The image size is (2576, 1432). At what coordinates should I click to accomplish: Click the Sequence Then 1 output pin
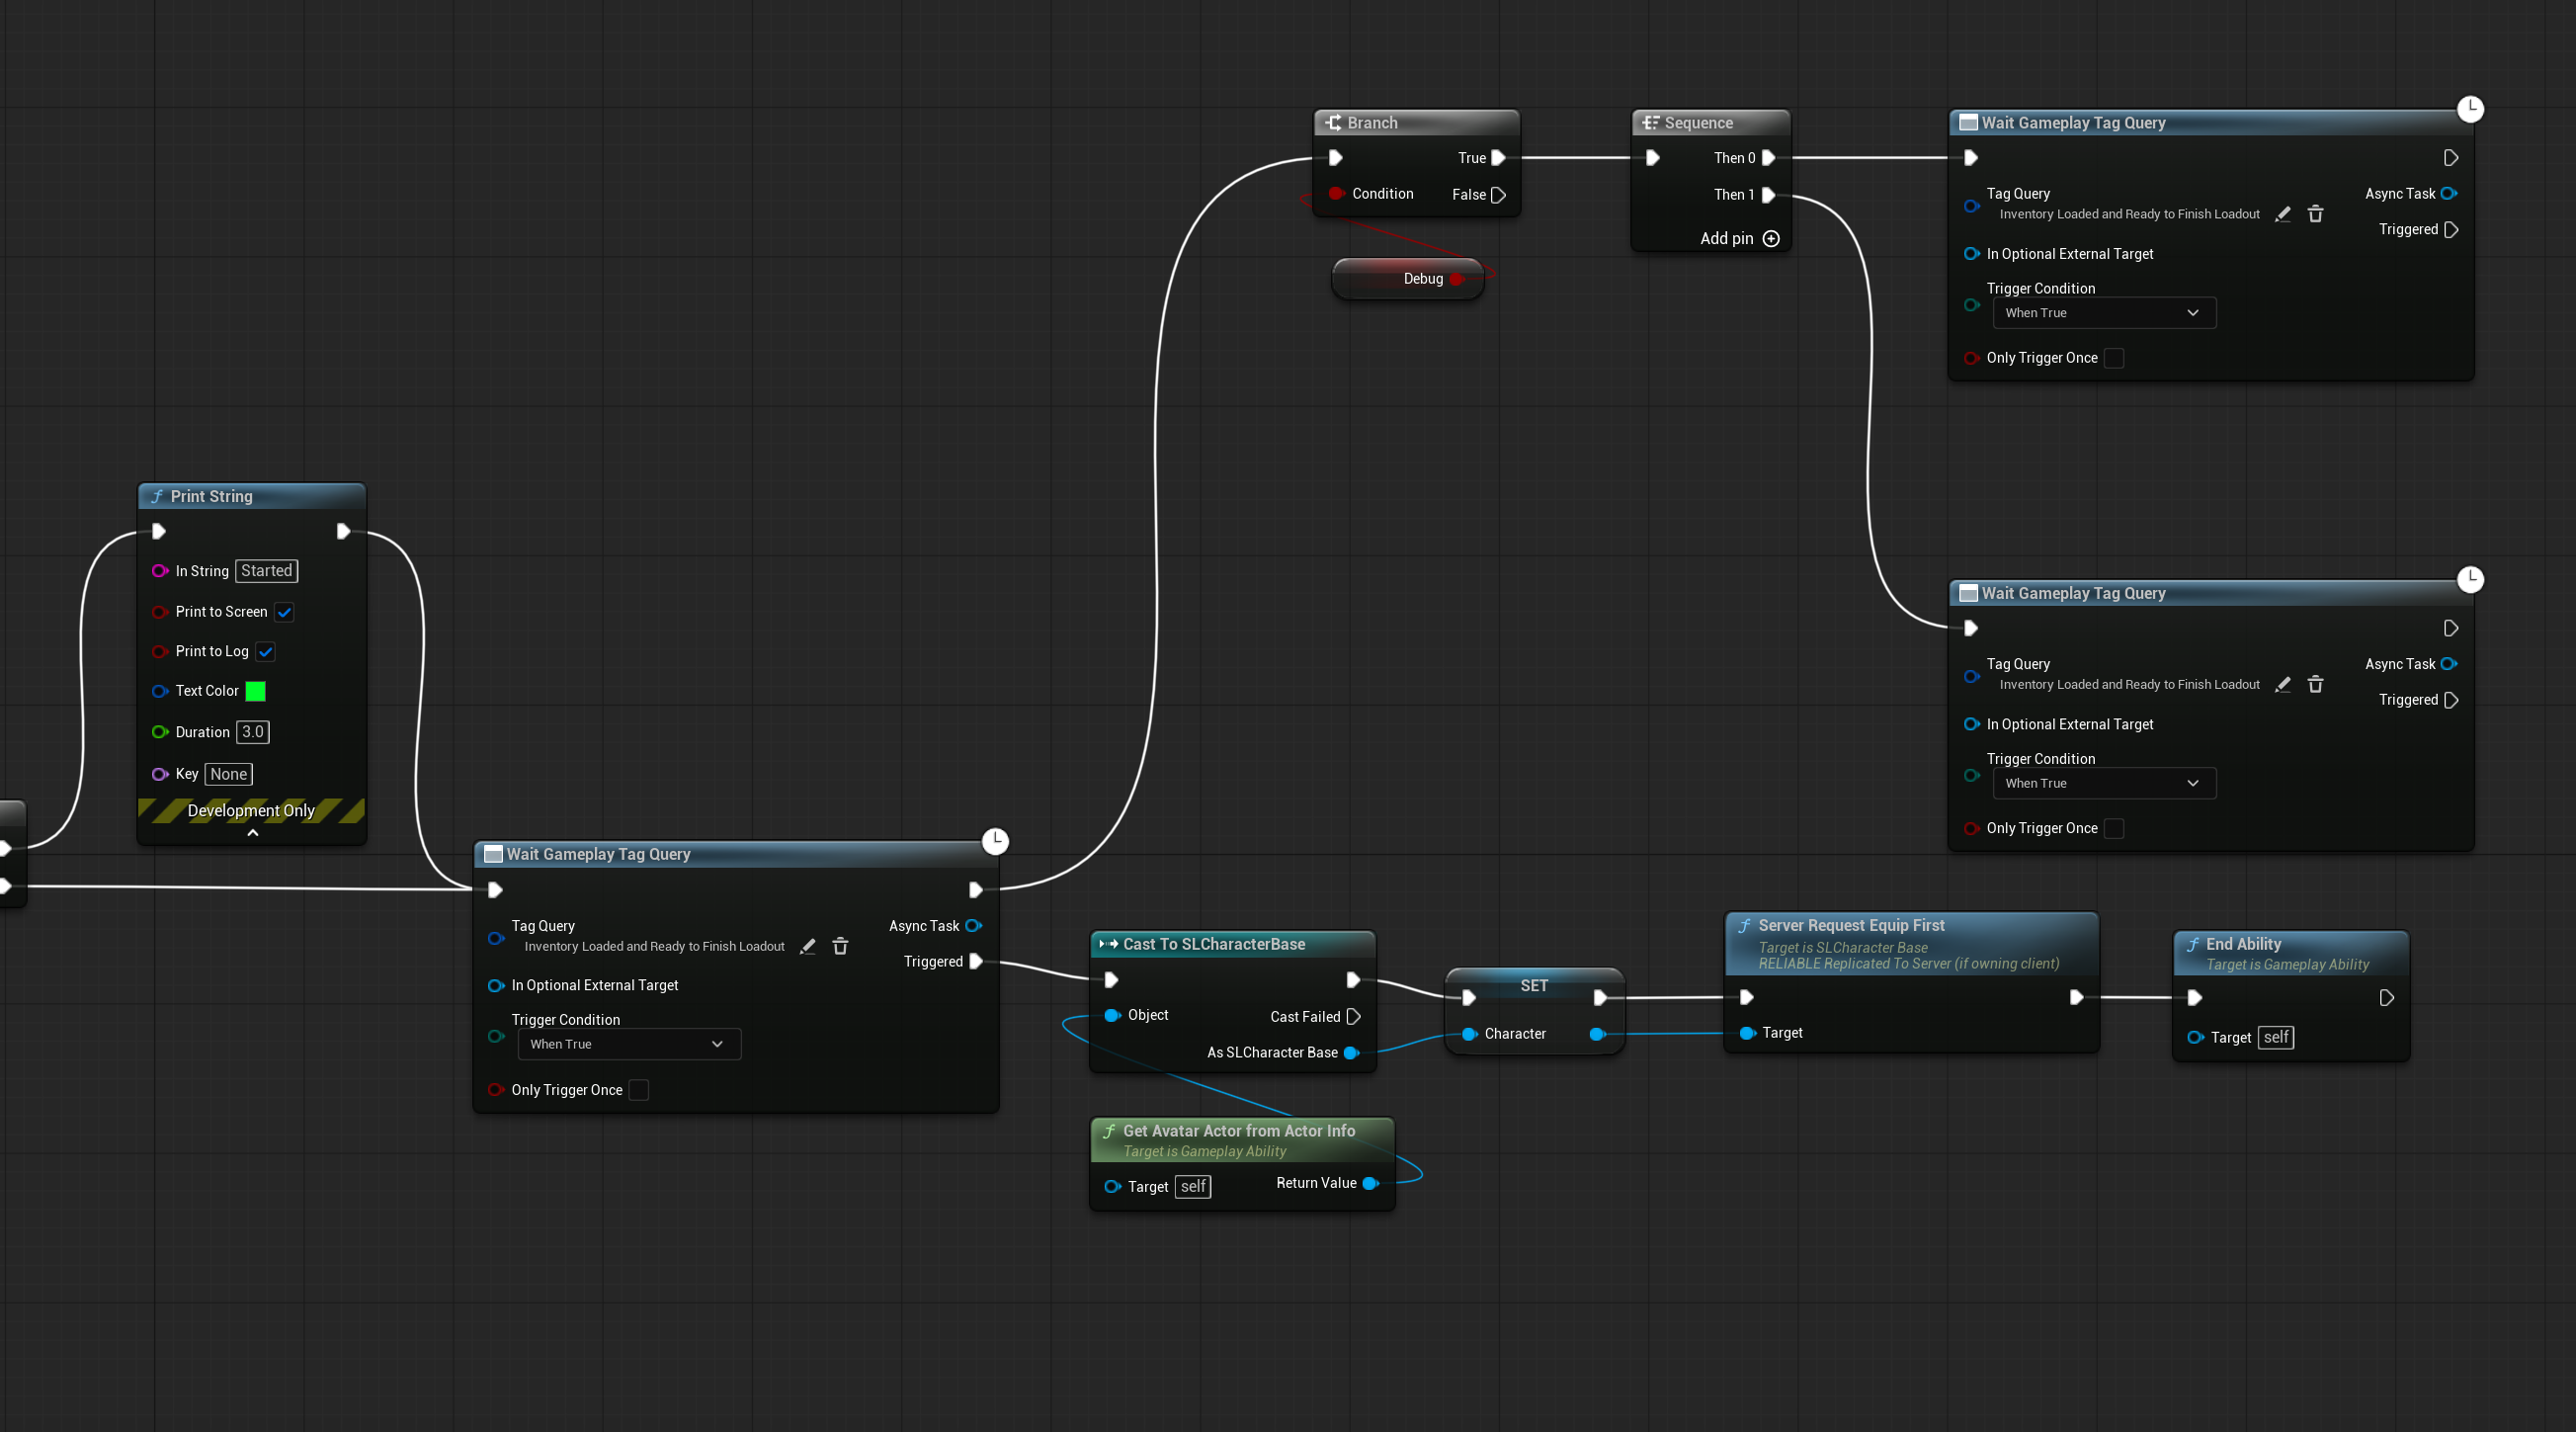[1768, 195]
